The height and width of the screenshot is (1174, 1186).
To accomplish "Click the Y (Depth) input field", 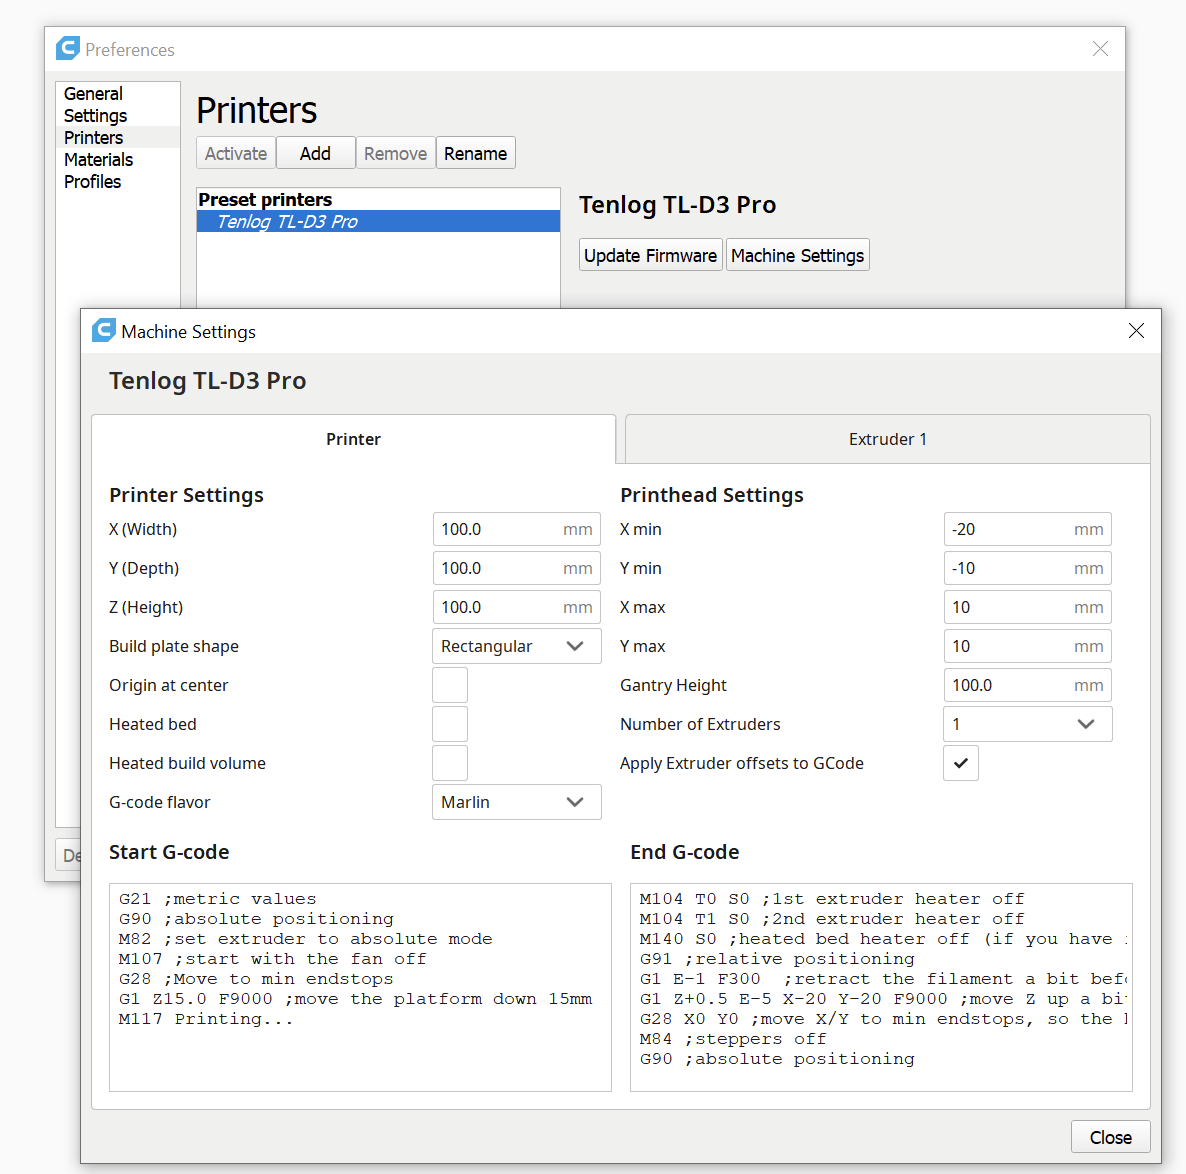I will (517, 568).
